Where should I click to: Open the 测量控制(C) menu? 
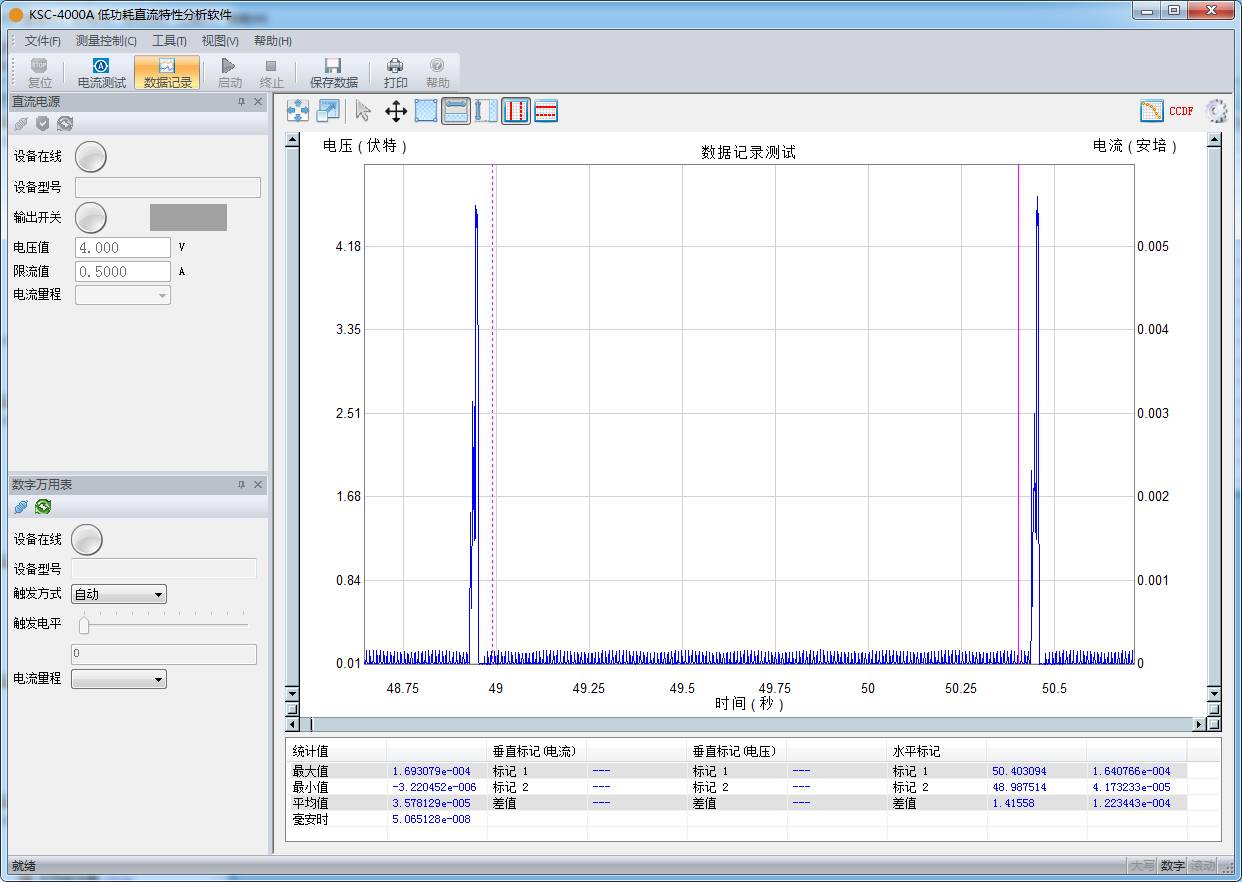click(x=106, y=41)
